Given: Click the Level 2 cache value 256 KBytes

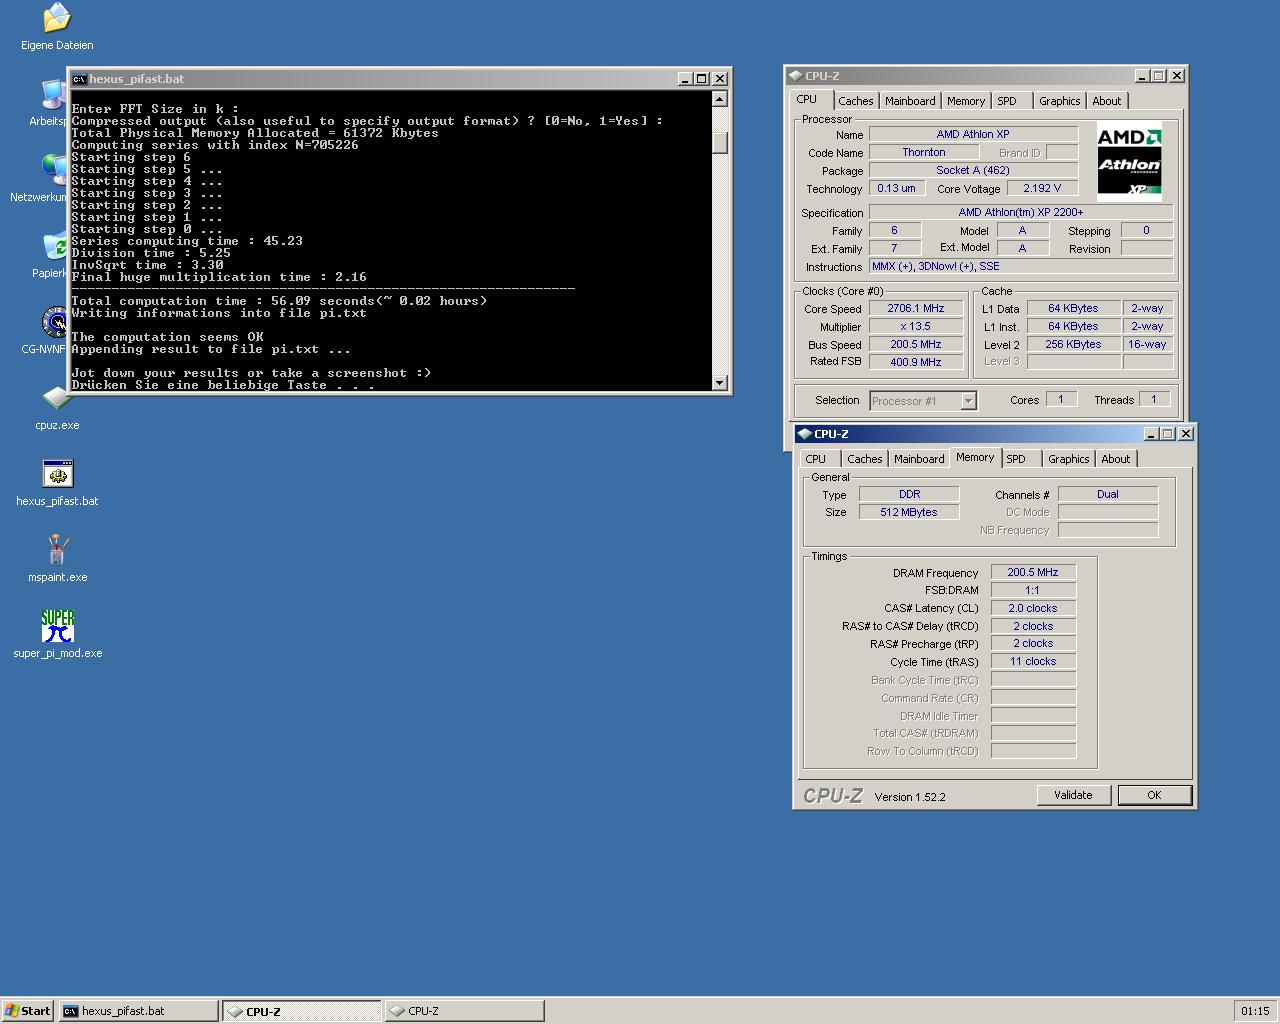Looking at the screenshot, I should (x=1073, y=344).
